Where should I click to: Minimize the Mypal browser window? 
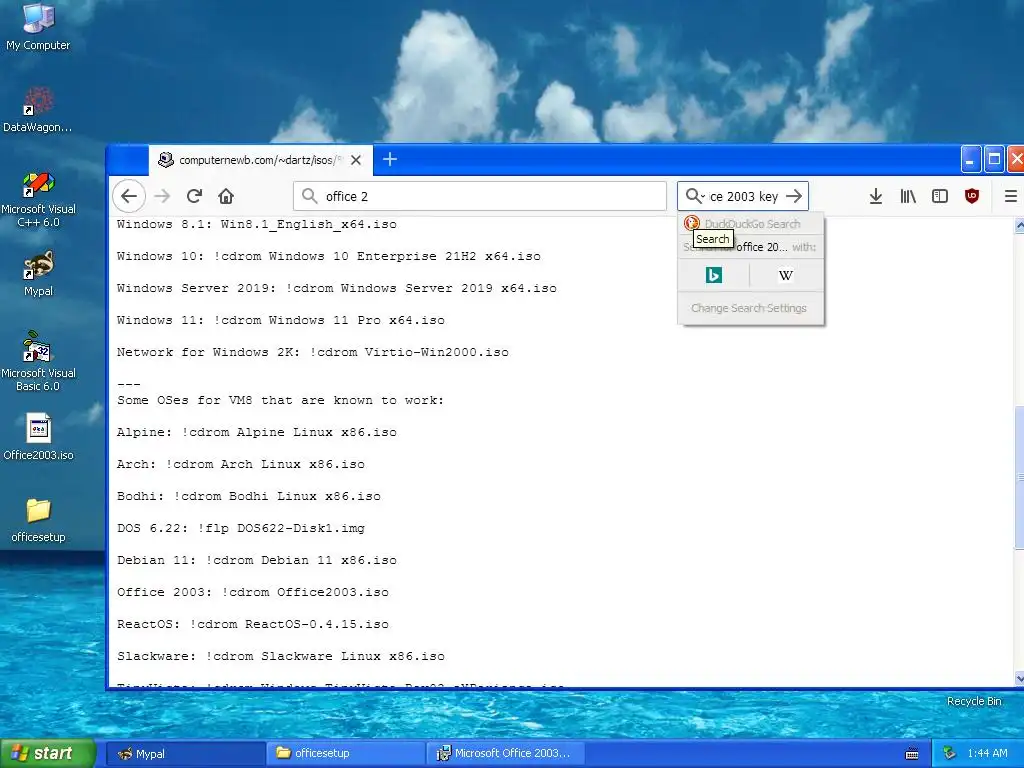click(970, 159)
